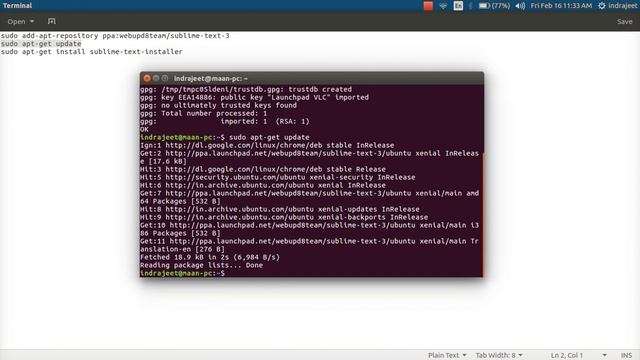Viewport: 640px width, 360px height.
Task: Create a new document with toolbar icon
Action: (51, 21)
